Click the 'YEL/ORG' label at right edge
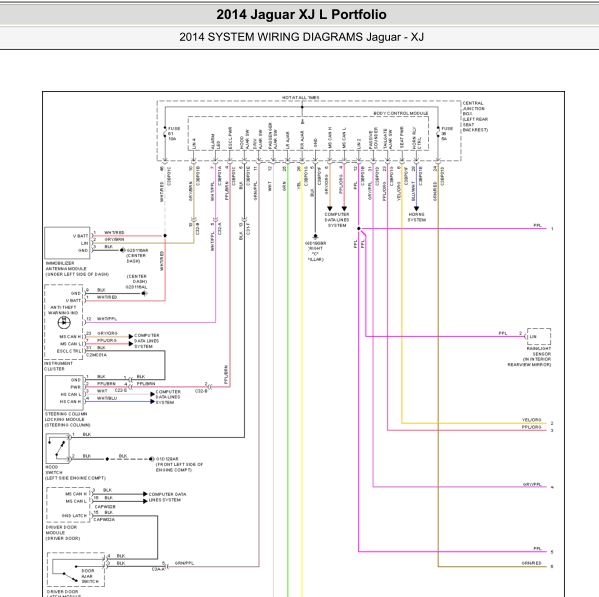 tap(531, 420)
